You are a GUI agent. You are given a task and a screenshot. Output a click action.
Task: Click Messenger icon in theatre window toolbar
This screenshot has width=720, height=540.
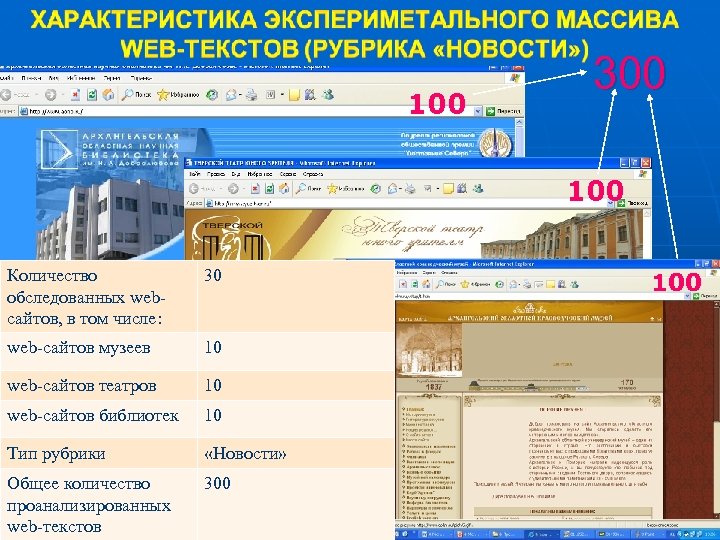(478, 189)
